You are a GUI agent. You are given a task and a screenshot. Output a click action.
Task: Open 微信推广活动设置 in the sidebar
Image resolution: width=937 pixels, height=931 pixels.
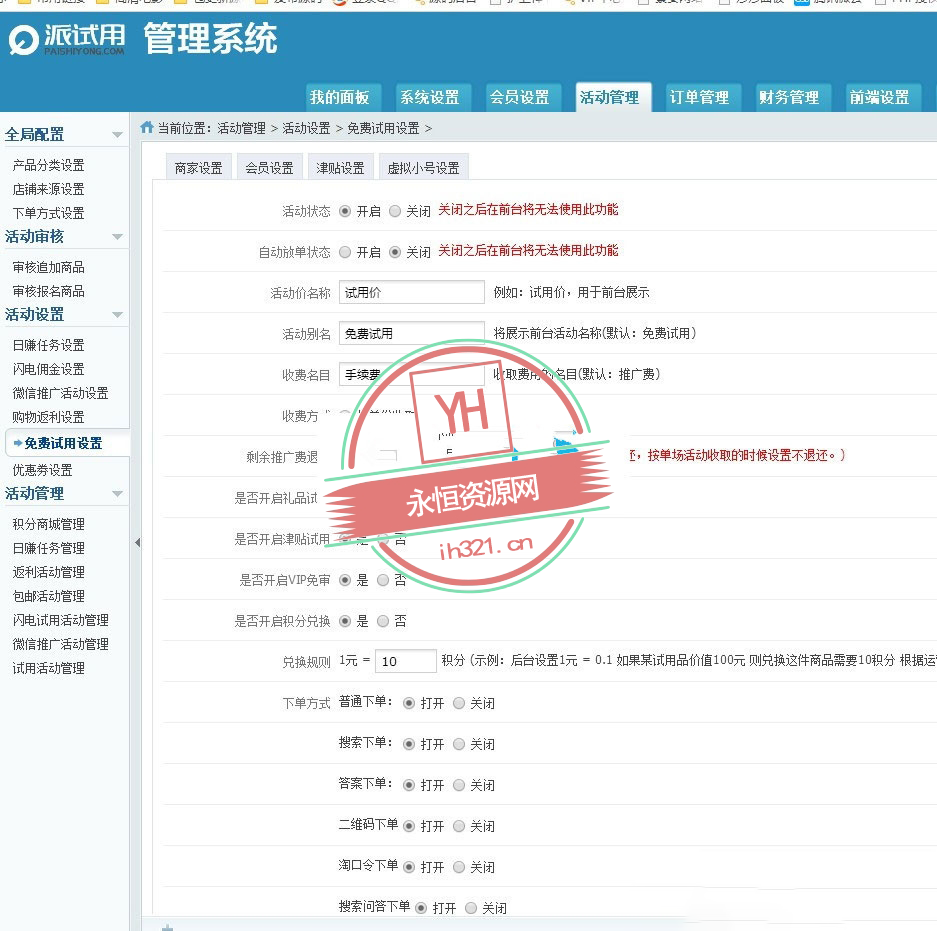pyautogui.click(x=60, y=393)
